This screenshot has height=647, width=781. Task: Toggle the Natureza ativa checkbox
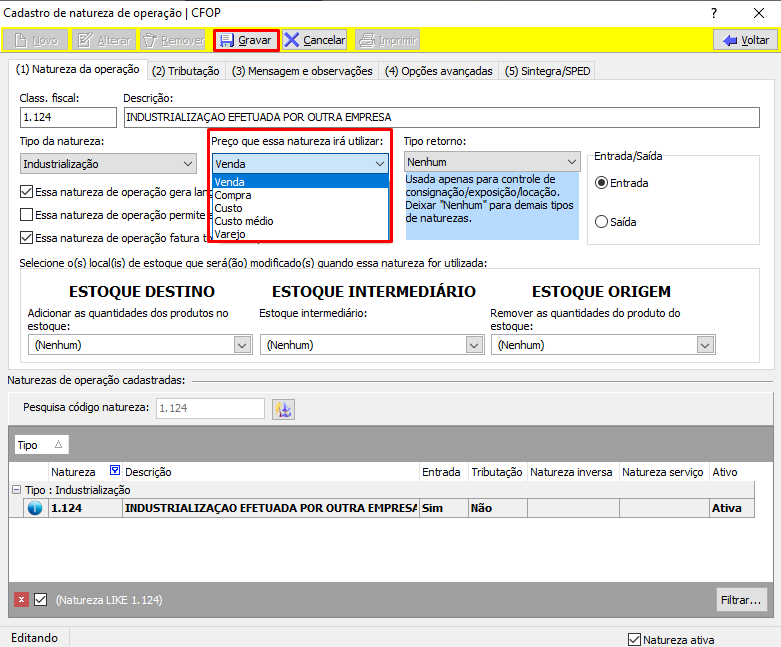(634, 639)
